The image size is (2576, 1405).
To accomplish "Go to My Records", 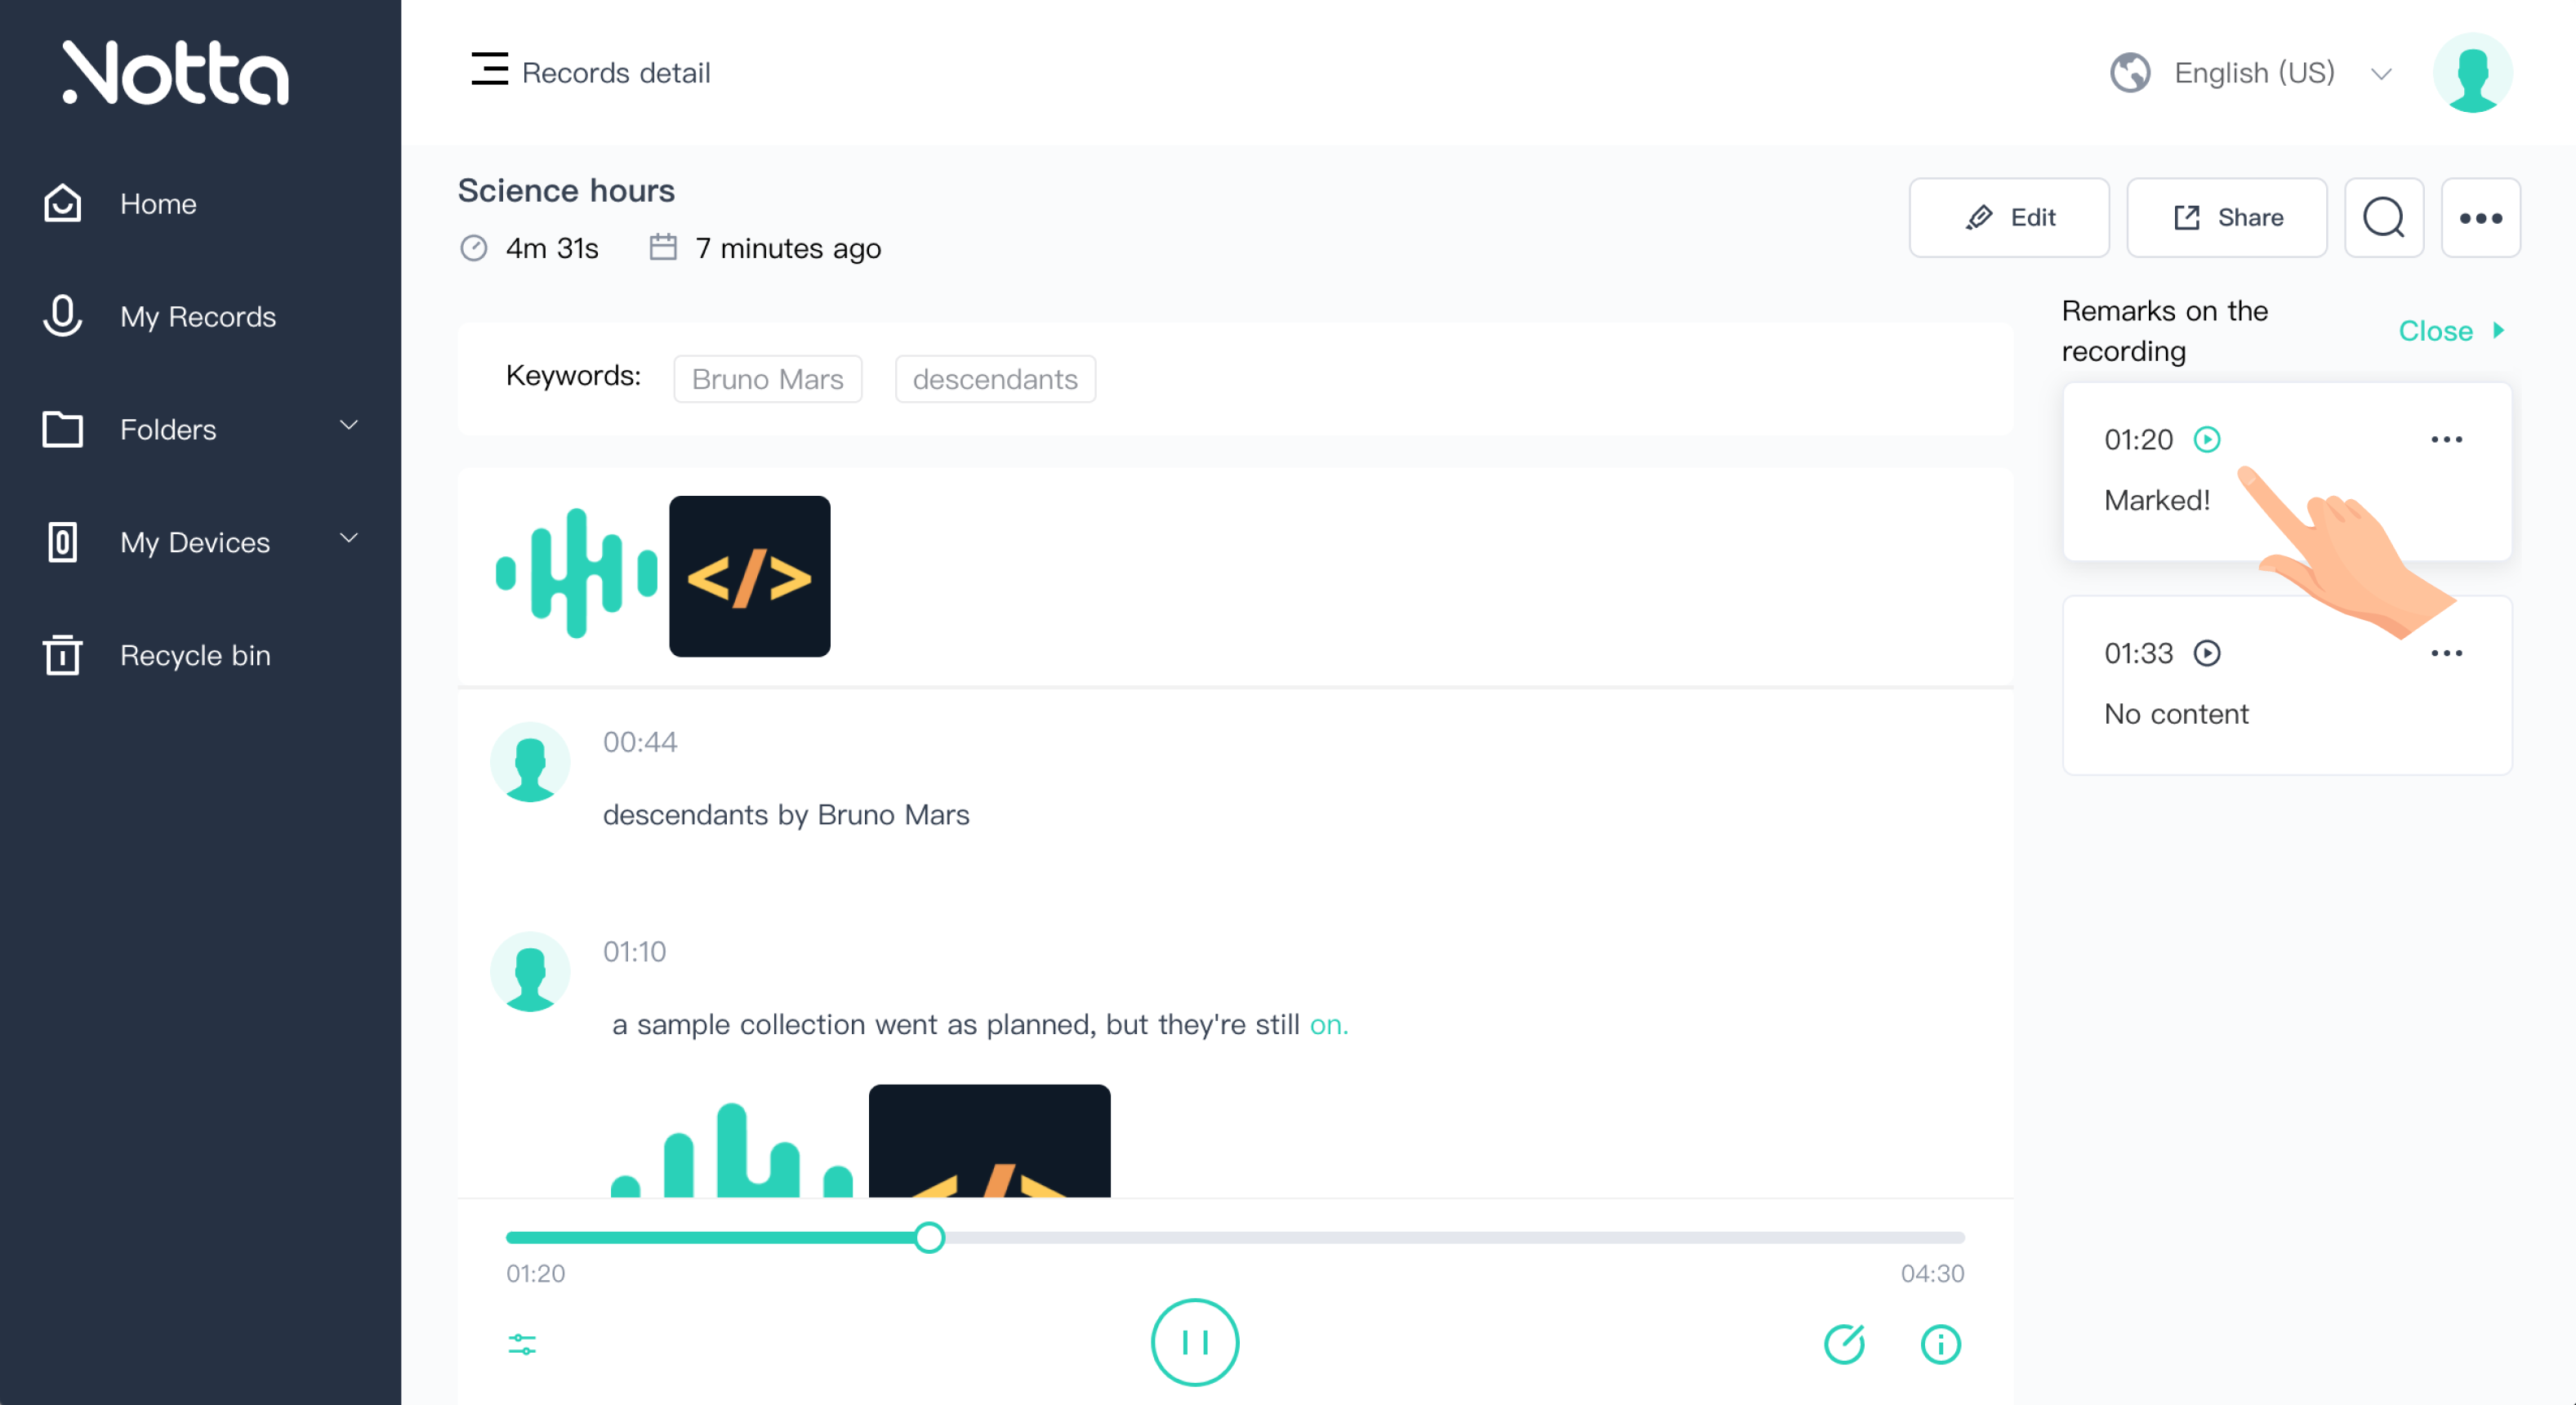I will (x=197, y=316).
